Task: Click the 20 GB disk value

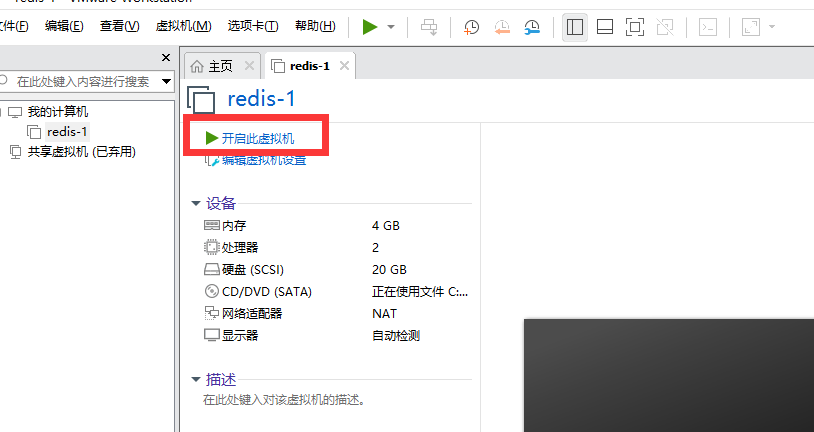Action: point(389,269)
